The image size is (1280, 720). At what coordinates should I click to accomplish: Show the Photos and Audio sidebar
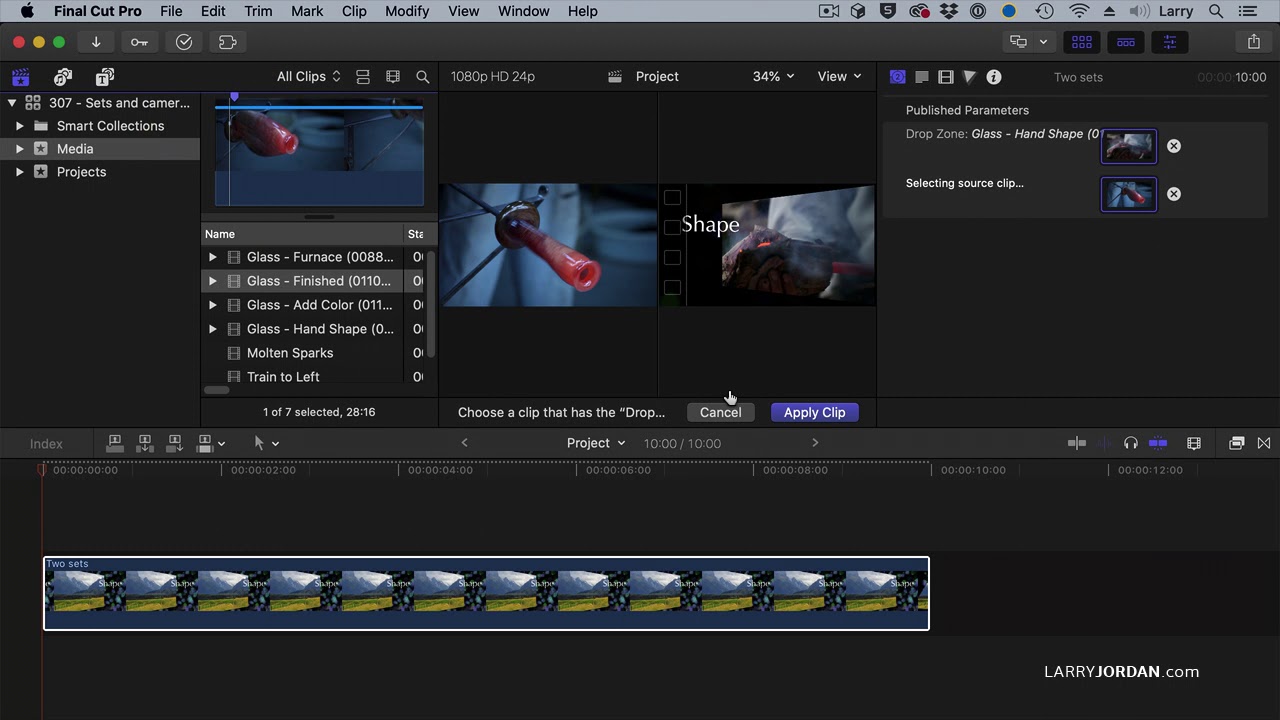[x=63, y=77]
